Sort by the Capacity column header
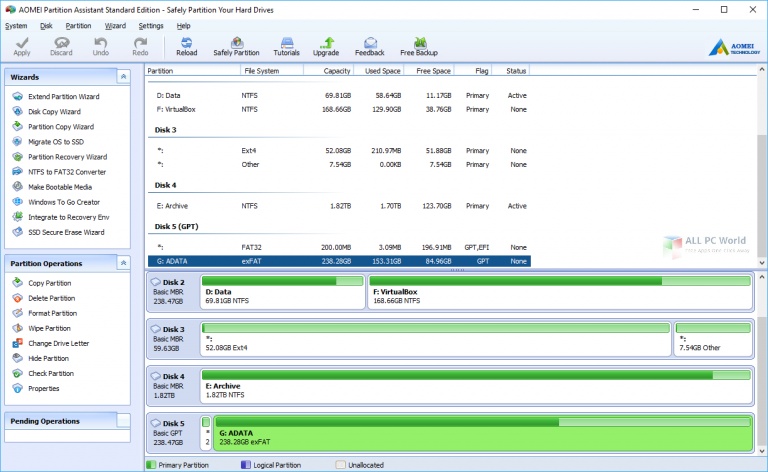The width and height of the screenshot is (768, 472). 329,71
